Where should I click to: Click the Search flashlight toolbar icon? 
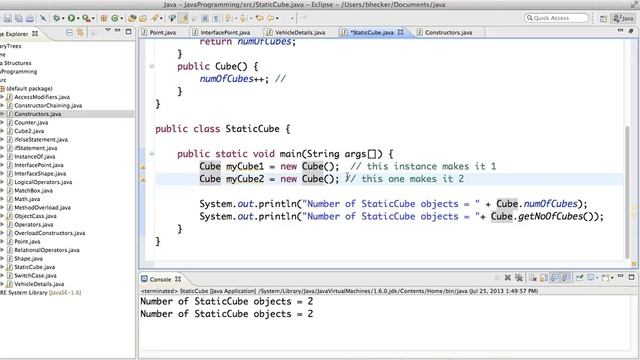[155, 18]
